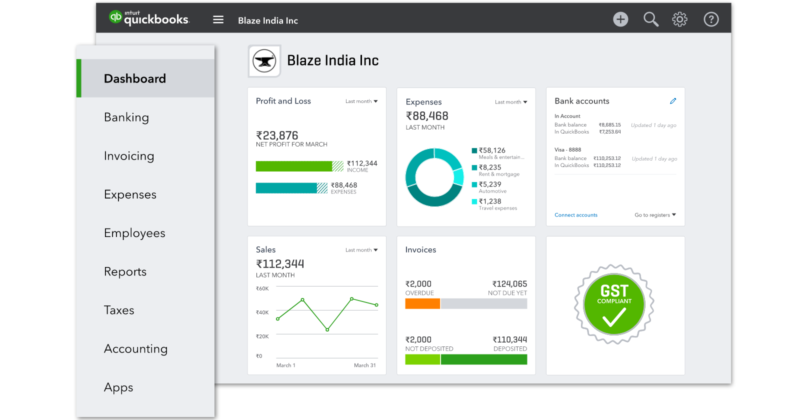Open Accounting in the sidebar
The image size is (800, 420).
pyautogui.click(x=136, y=349)
